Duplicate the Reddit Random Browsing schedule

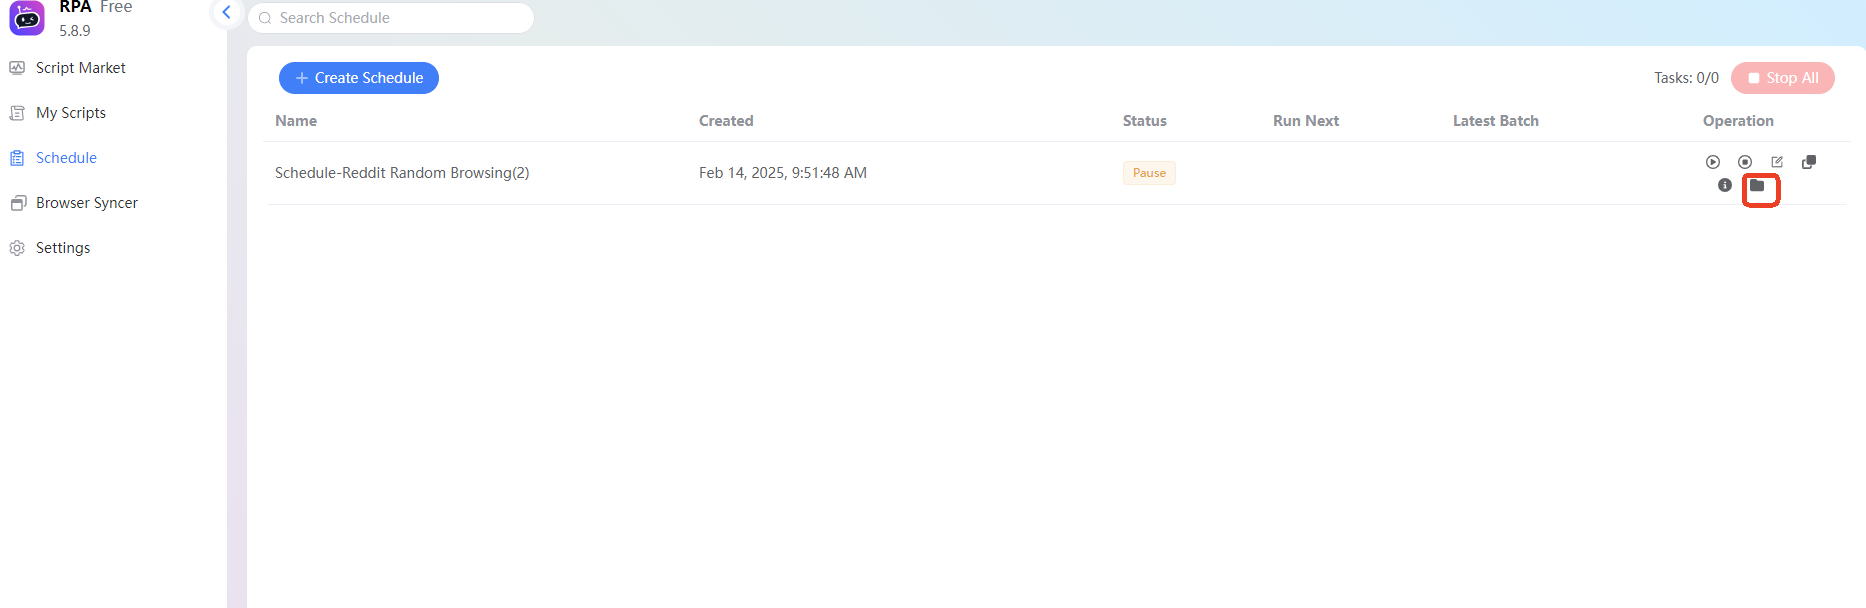click(x=1809, y=162)
